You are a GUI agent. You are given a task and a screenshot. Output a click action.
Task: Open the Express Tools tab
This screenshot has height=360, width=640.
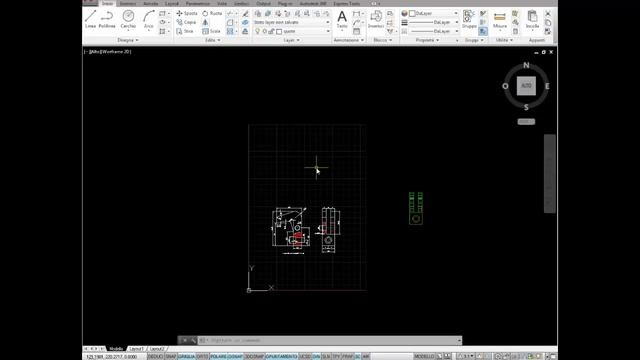pyautogui.click(x=347, y=3)
